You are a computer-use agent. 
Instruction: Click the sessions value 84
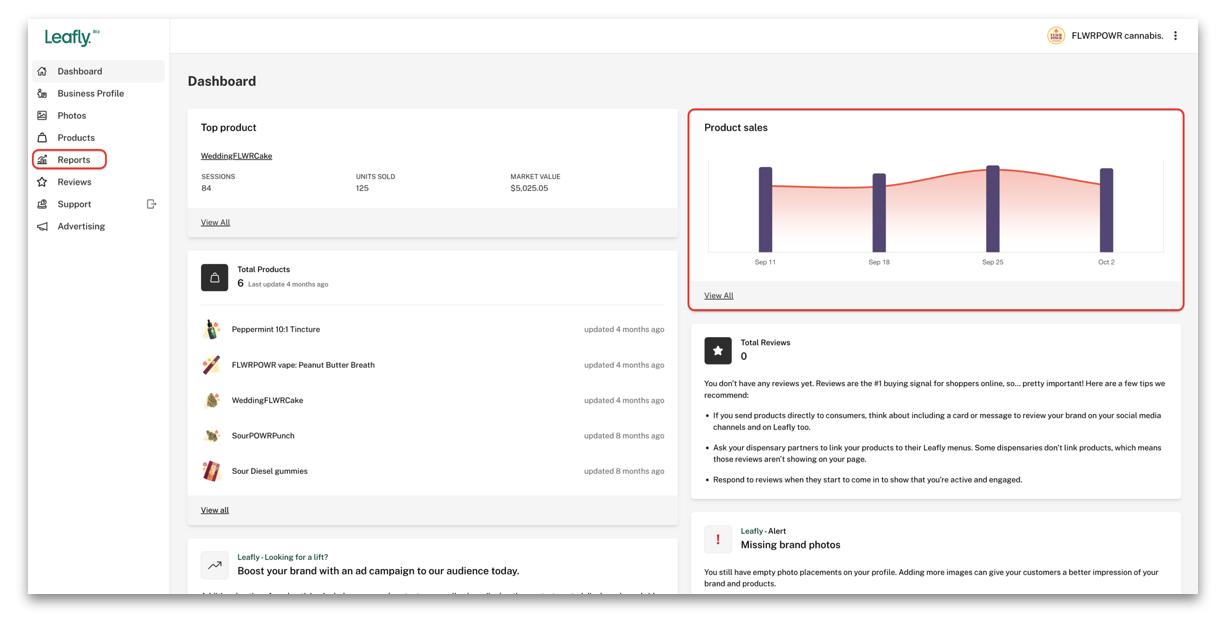[206, 188]
